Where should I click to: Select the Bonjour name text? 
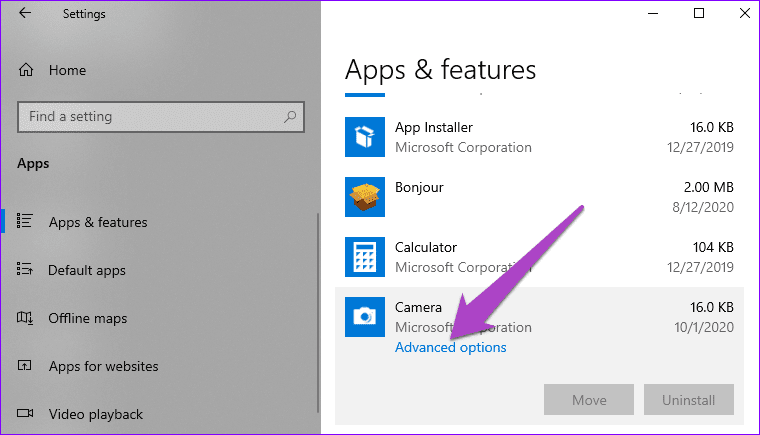pyautogui.click(x=419, y=188)
